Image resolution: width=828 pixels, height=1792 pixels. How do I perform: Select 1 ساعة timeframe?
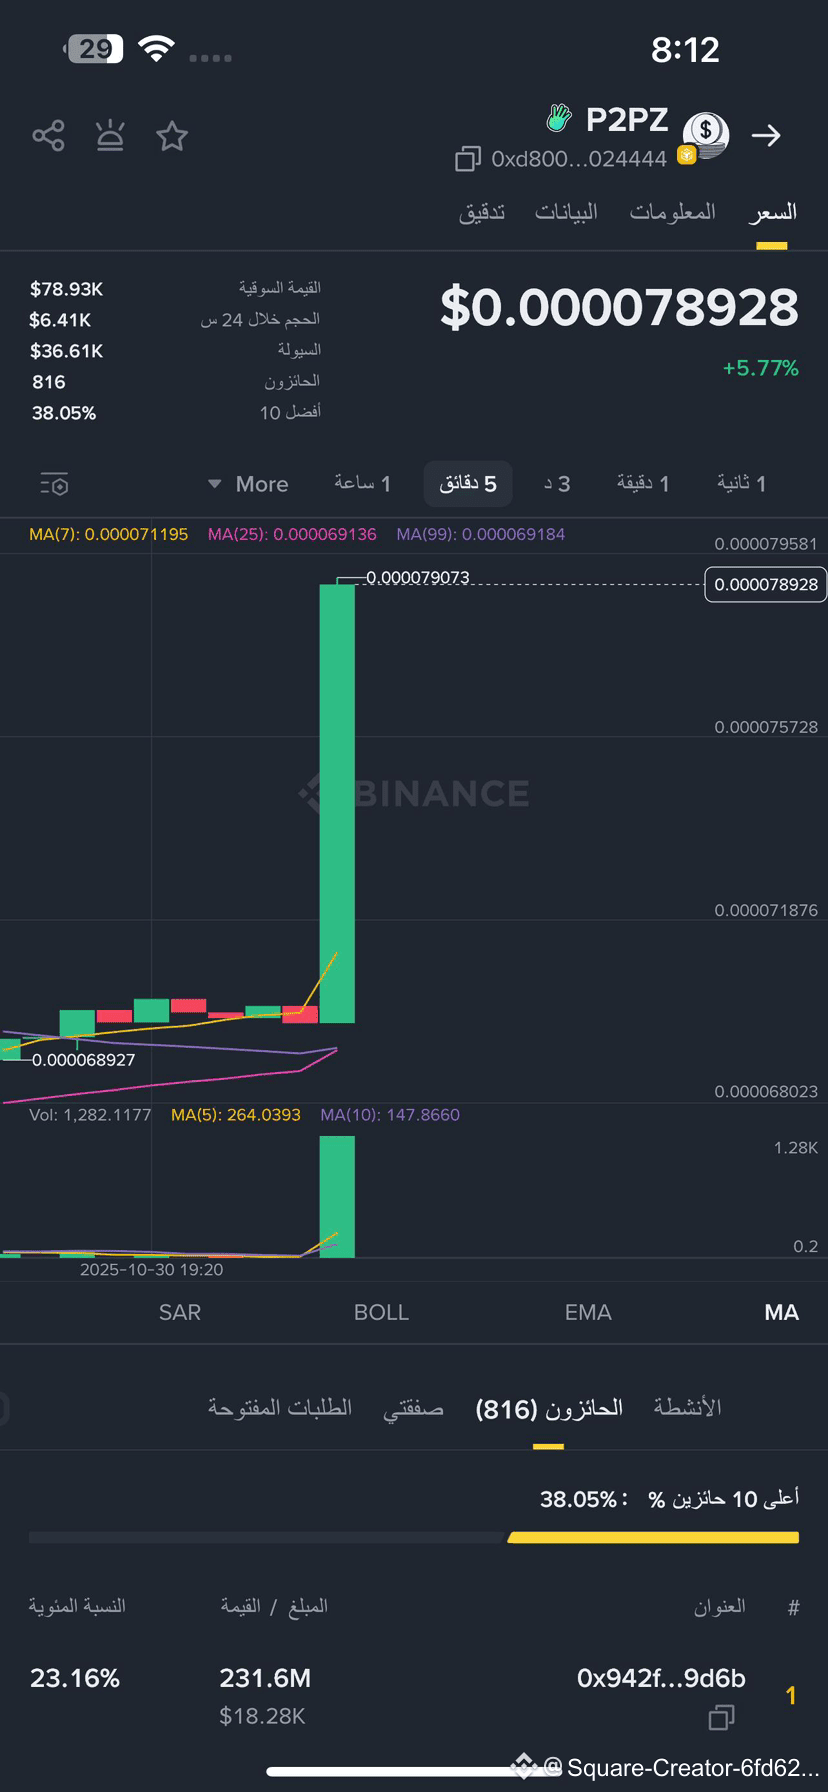363,484
